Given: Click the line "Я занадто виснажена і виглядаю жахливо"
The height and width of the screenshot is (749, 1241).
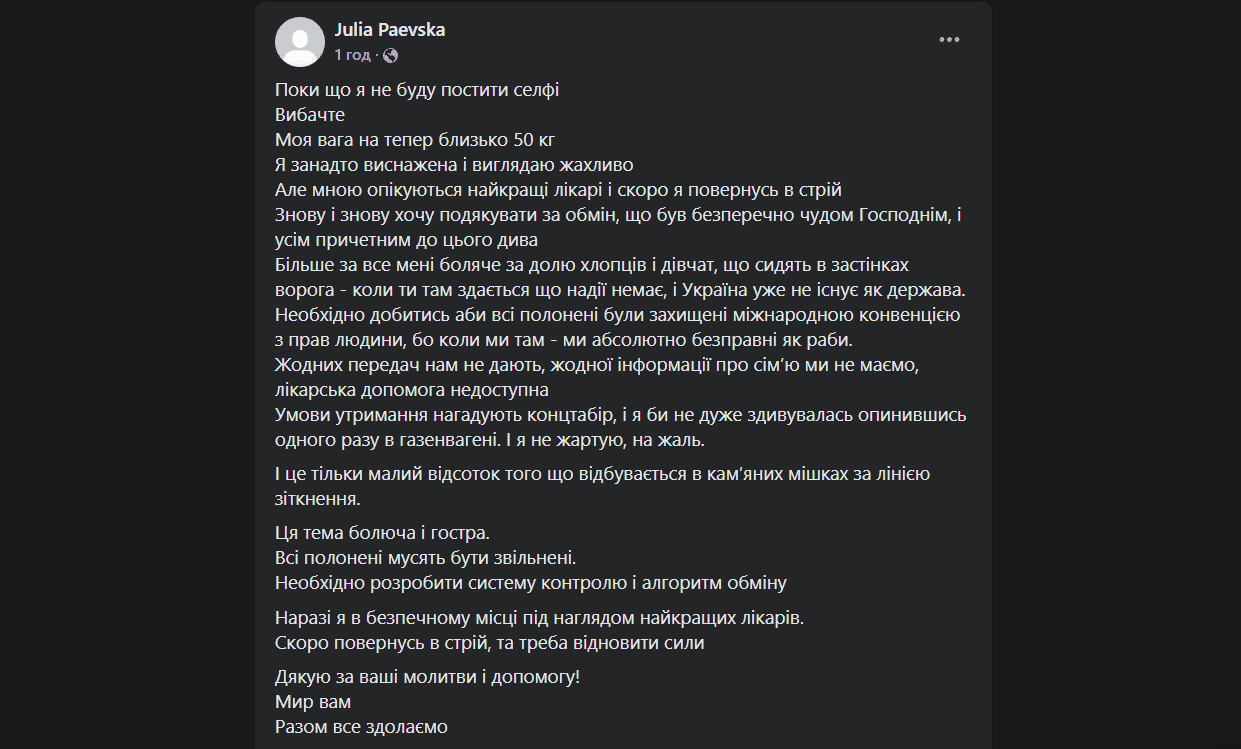Looking at the screenshot, I should click(x=454, y=164).
